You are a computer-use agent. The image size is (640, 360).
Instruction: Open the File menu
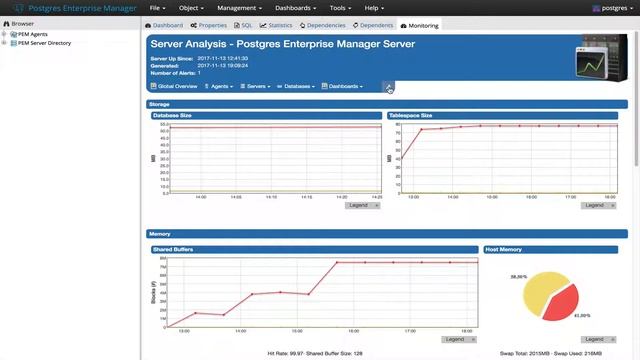(158, 8)
